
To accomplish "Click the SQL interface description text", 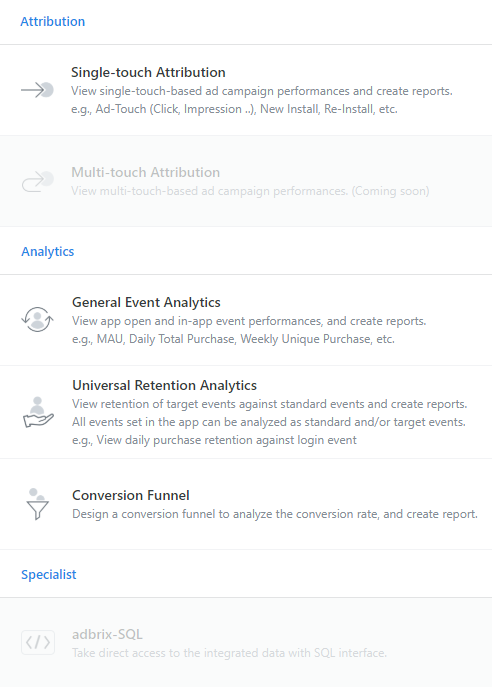I will [x=230, y=653].
